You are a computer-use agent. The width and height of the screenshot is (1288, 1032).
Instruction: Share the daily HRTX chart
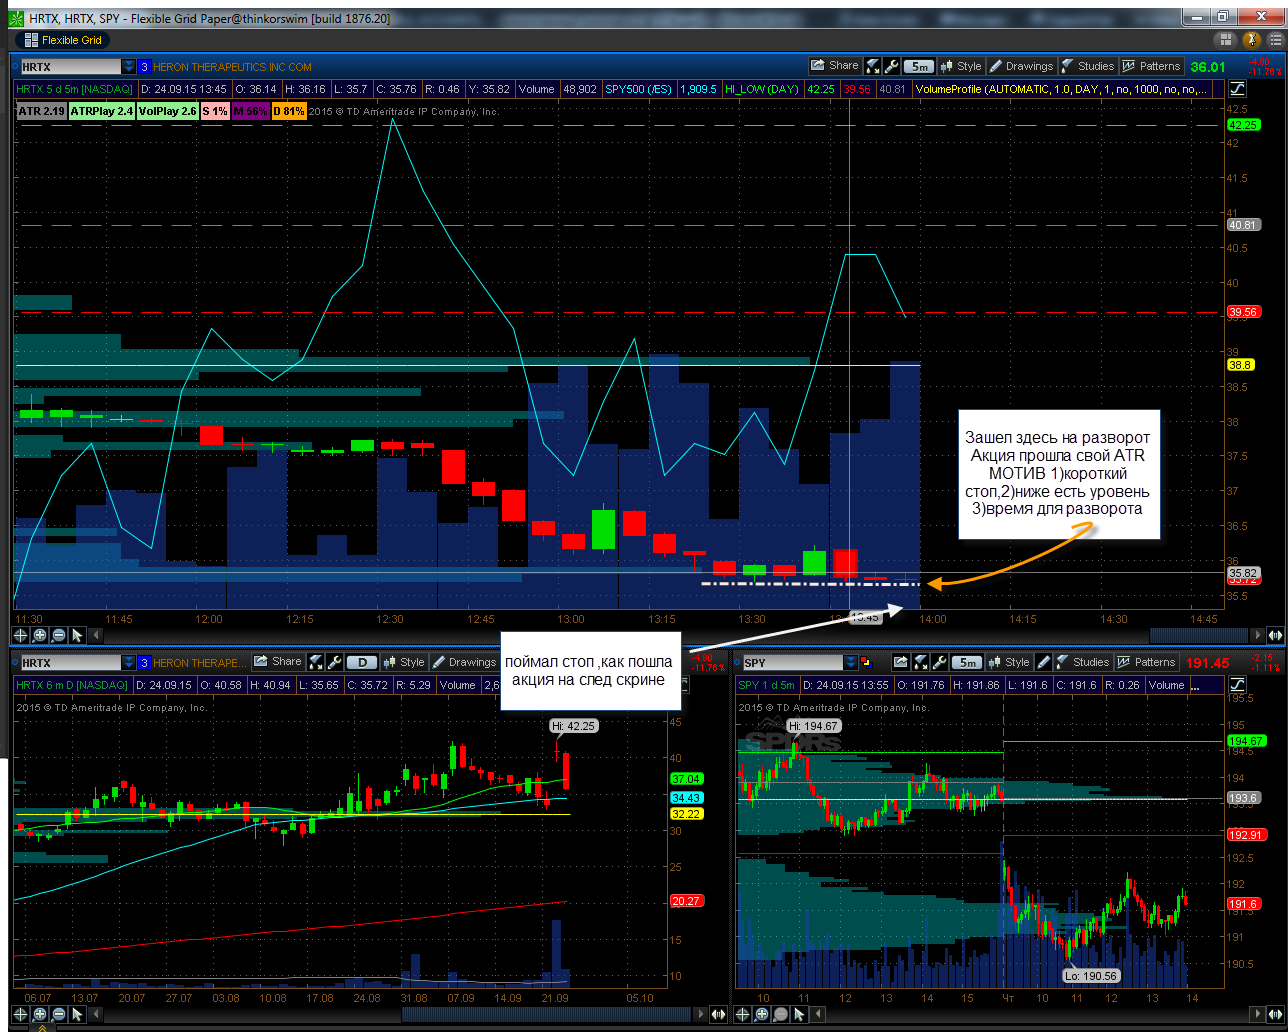(x=278, y=661)
